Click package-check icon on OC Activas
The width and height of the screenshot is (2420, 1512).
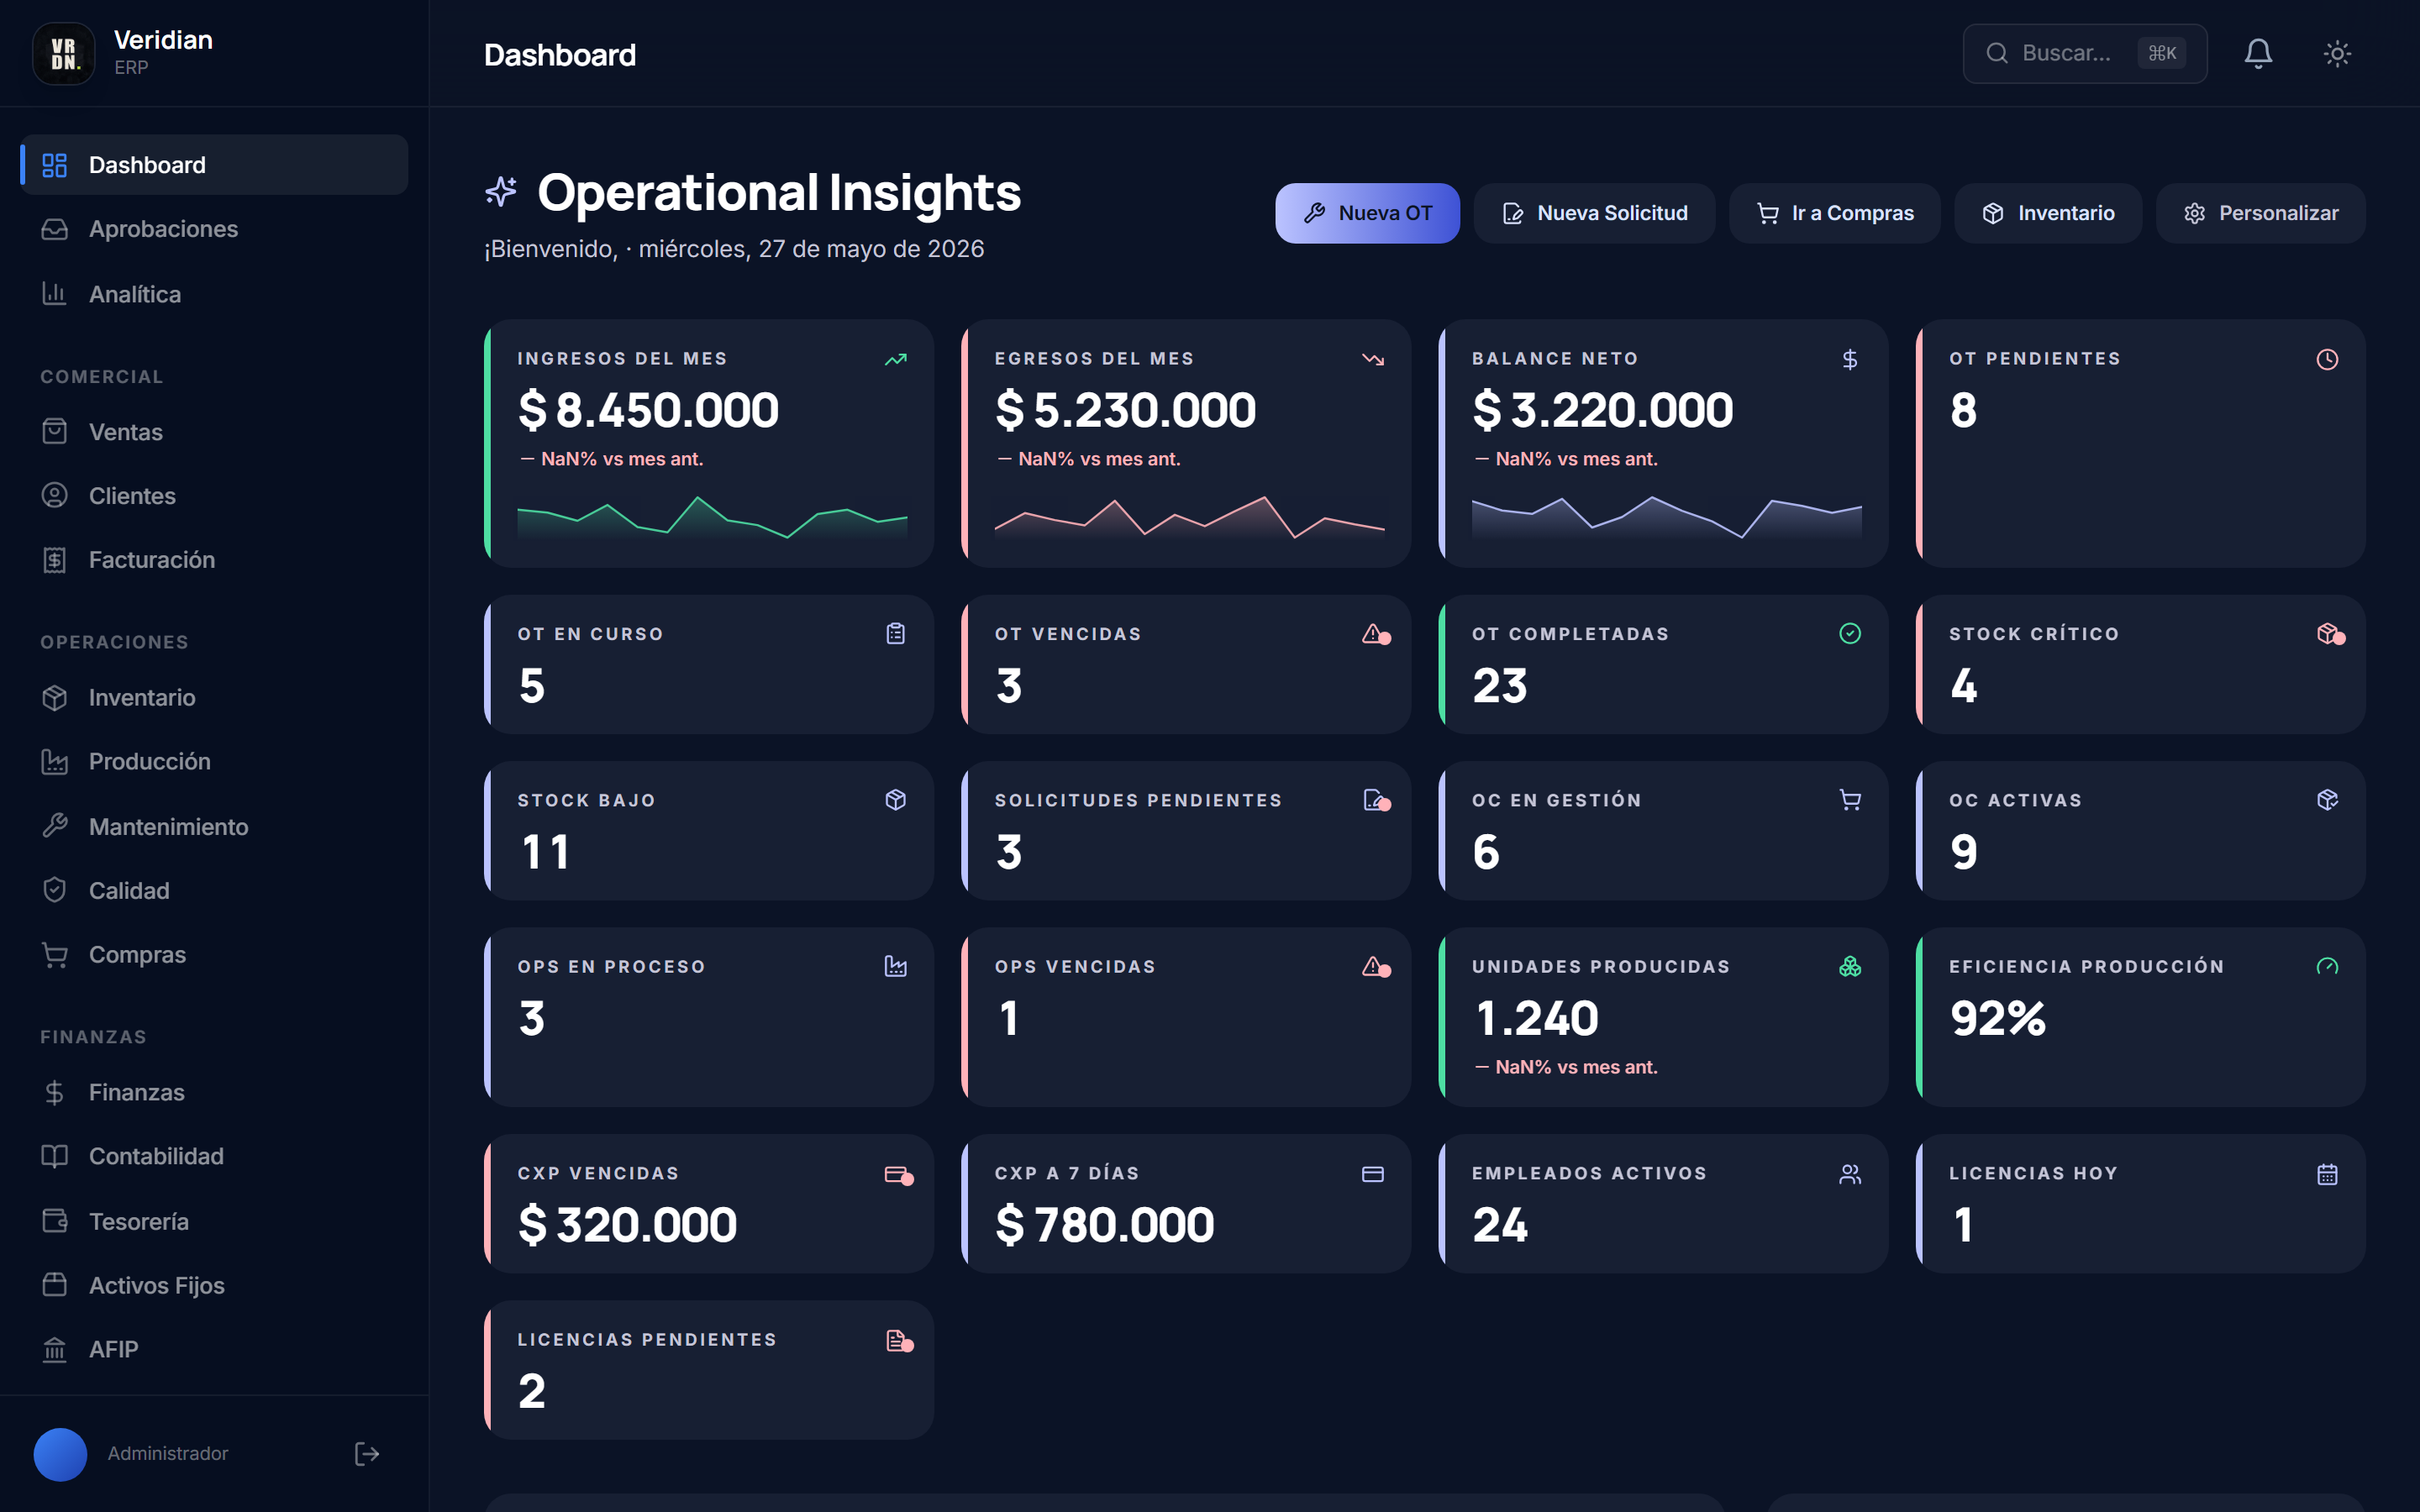coord(2327,799)
